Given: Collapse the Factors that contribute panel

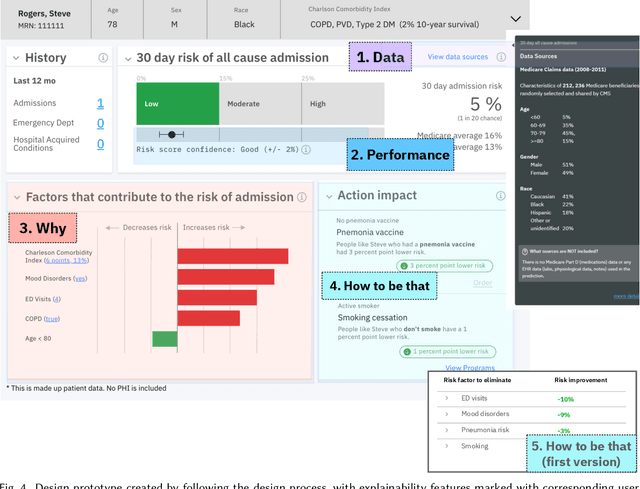Looking at the screenshot, I should pos(15,197).
